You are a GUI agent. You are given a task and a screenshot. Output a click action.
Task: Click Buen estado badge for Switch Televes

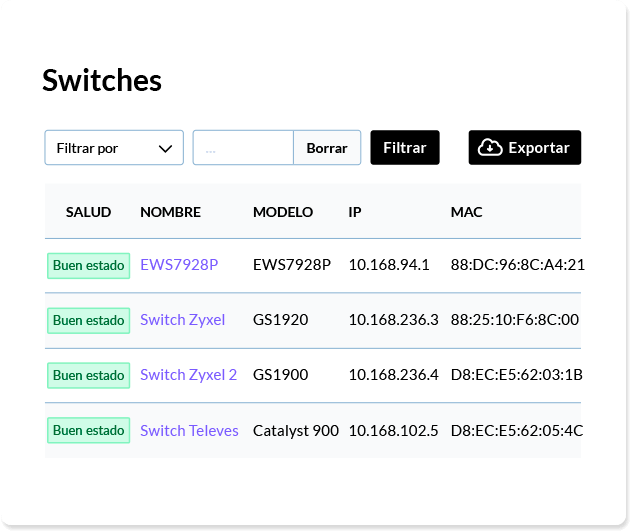[89, 430]
